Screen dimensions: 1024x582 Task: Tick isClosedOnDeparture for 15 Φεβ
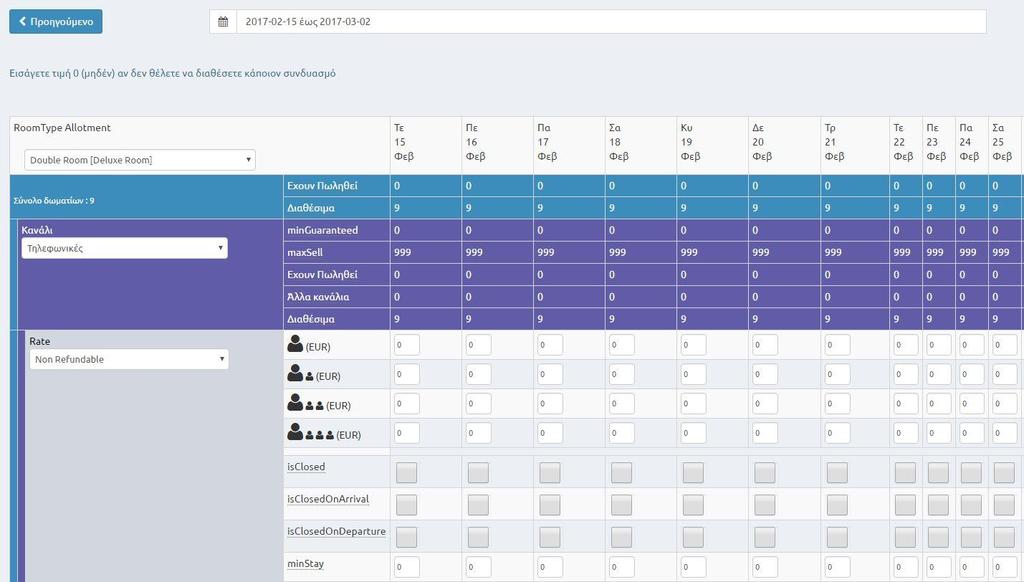406,537
